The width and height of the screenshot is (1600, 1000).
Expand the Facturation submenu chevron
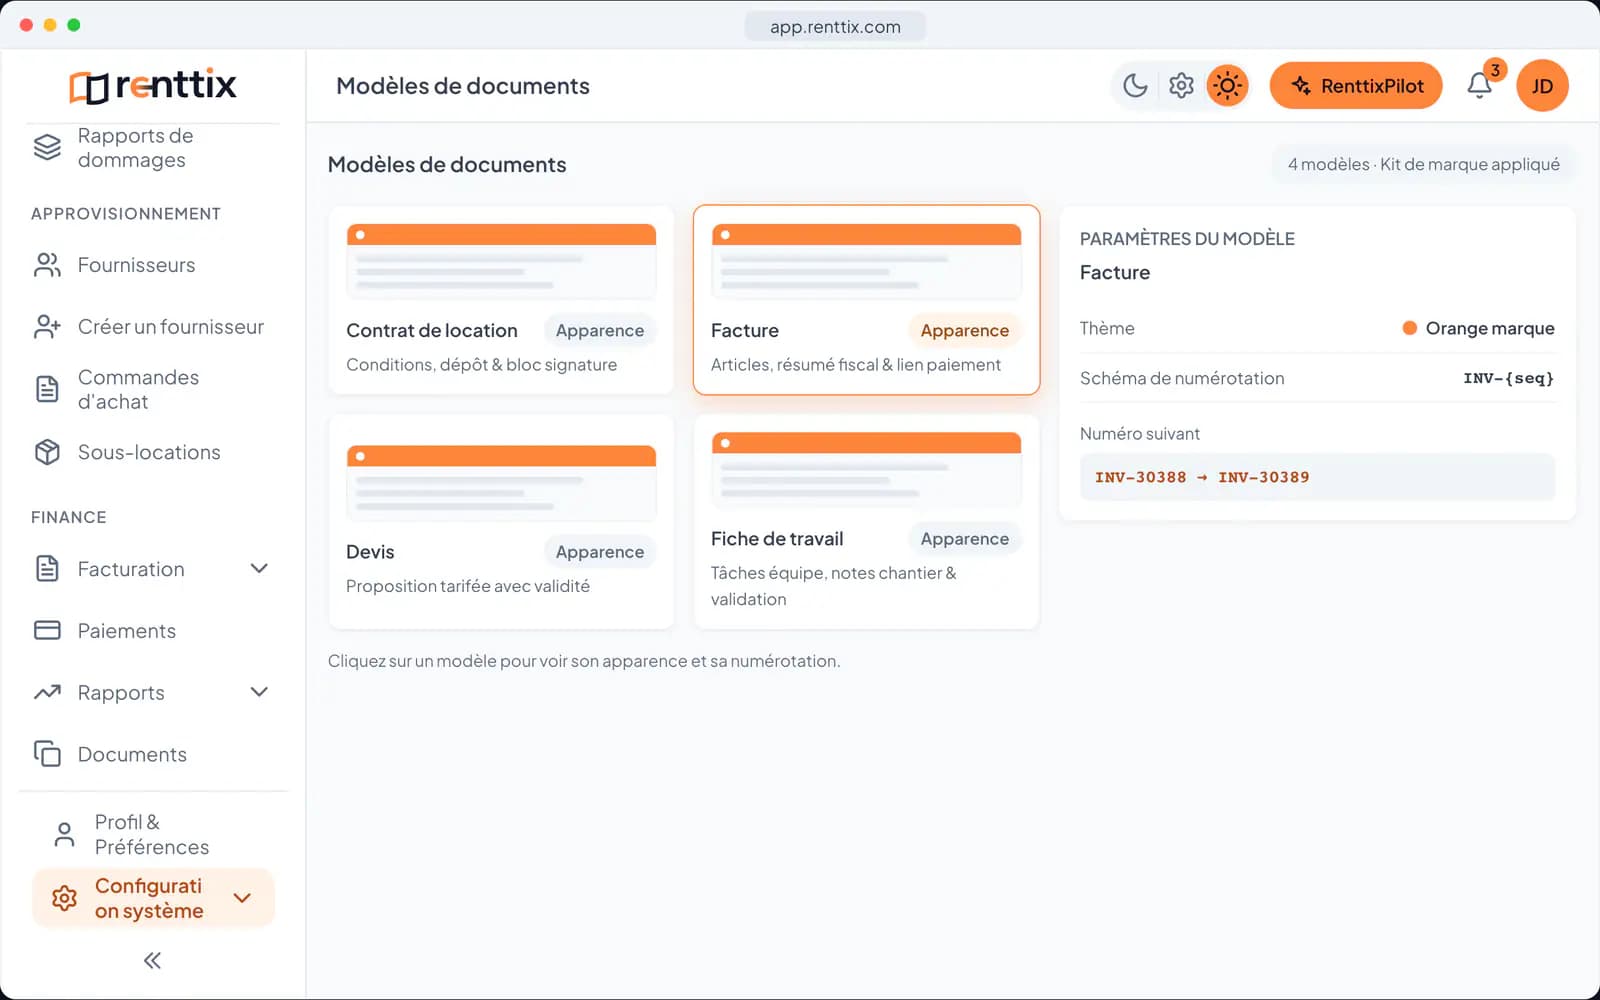259,569
